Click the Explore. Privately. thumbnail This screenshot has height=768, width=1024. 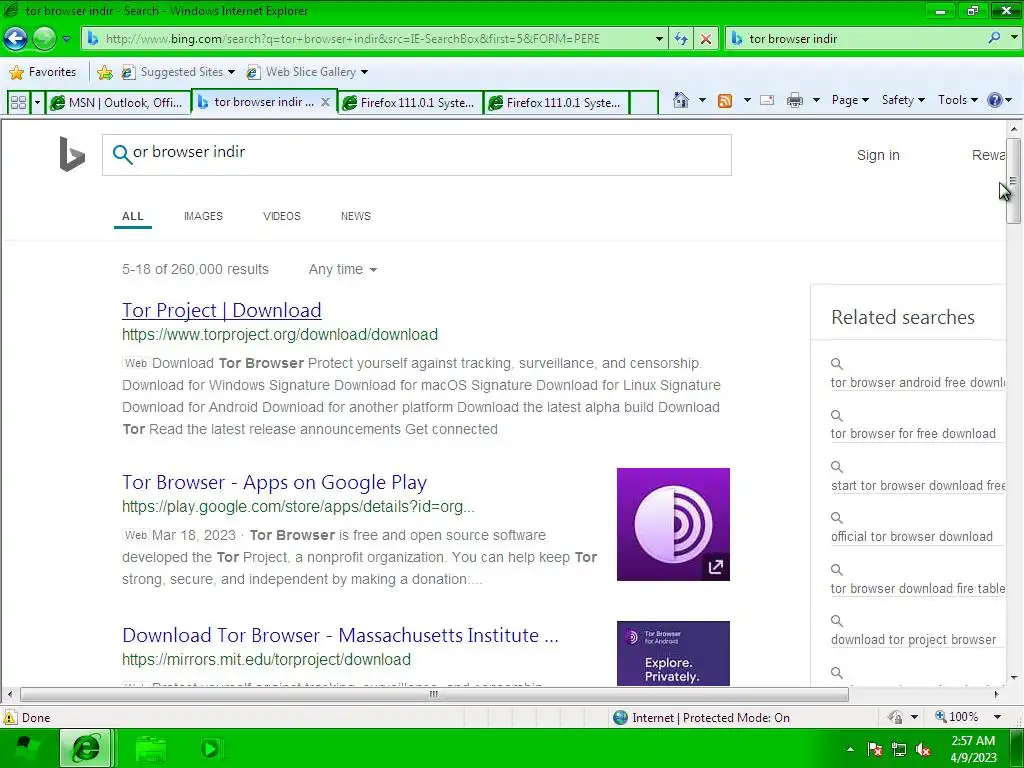[673, 653]
